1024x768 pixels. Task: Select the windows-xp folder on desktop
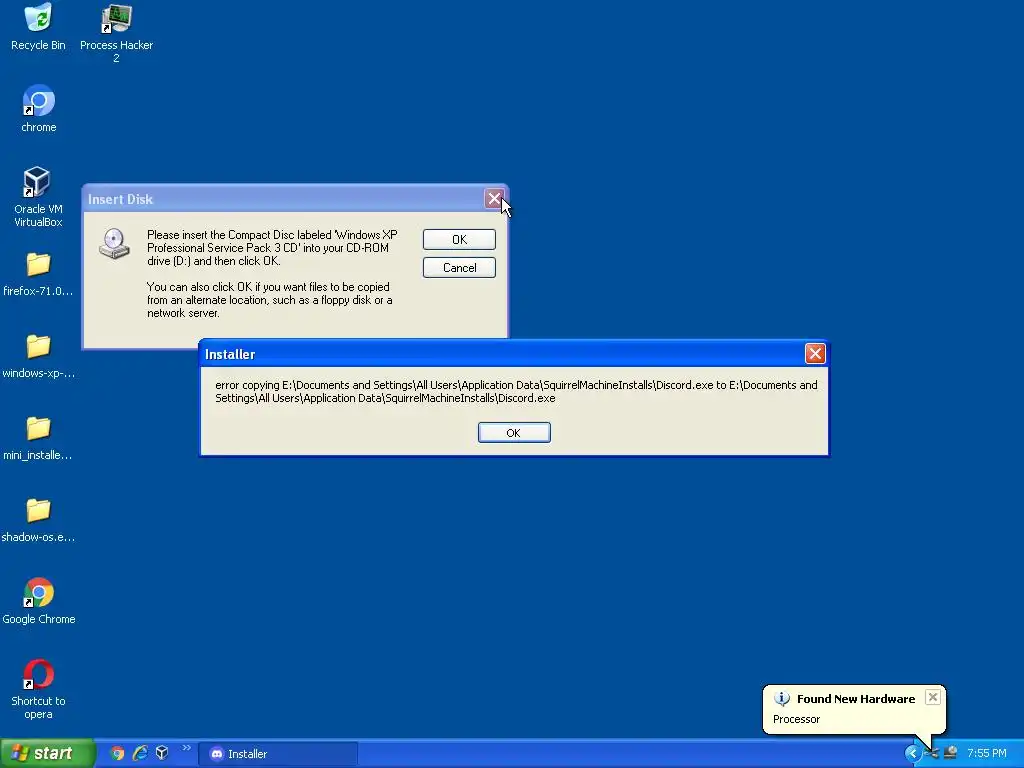coord(38,356)
